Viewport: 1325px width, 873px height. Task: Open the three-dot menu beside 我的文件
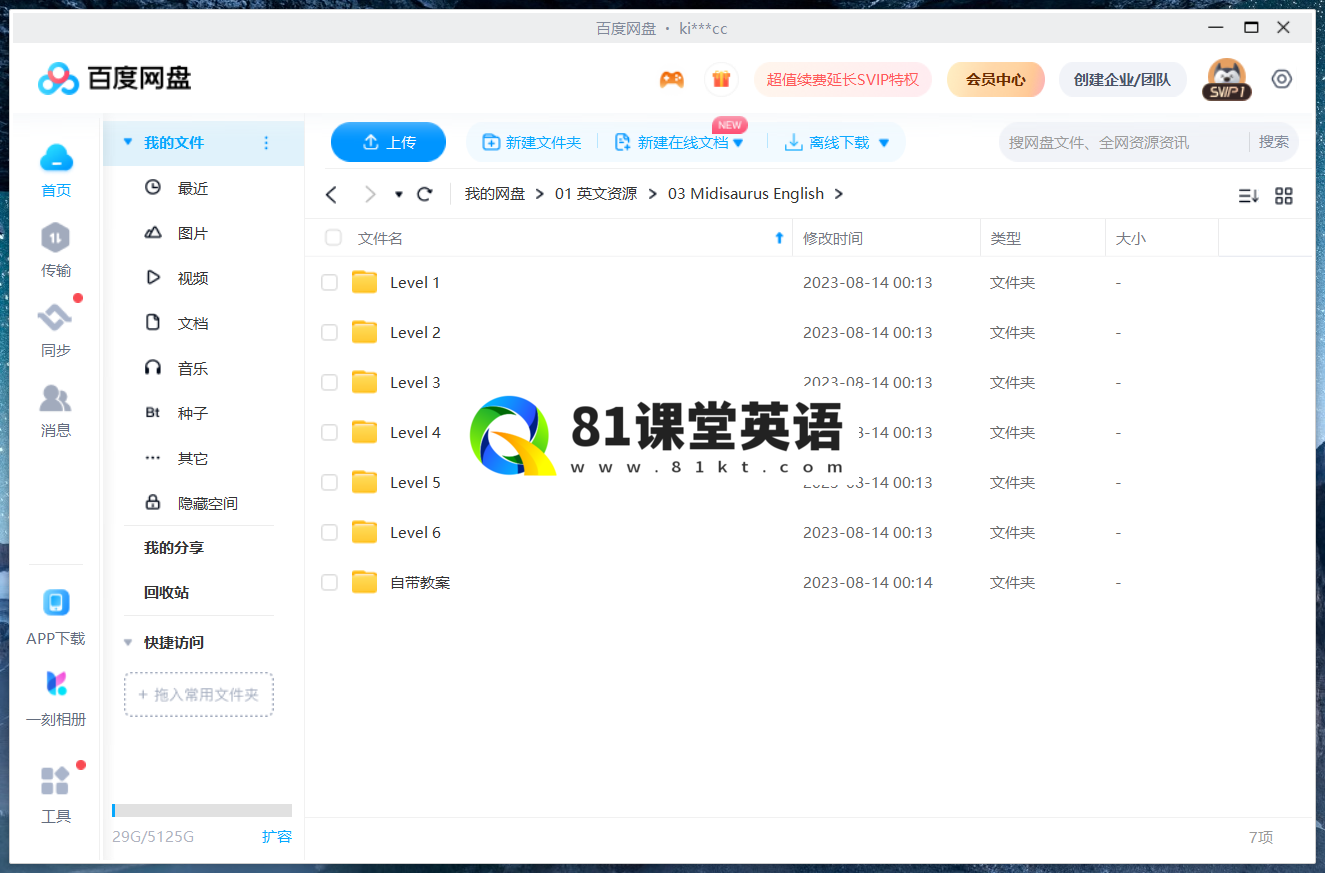point(266,143)
